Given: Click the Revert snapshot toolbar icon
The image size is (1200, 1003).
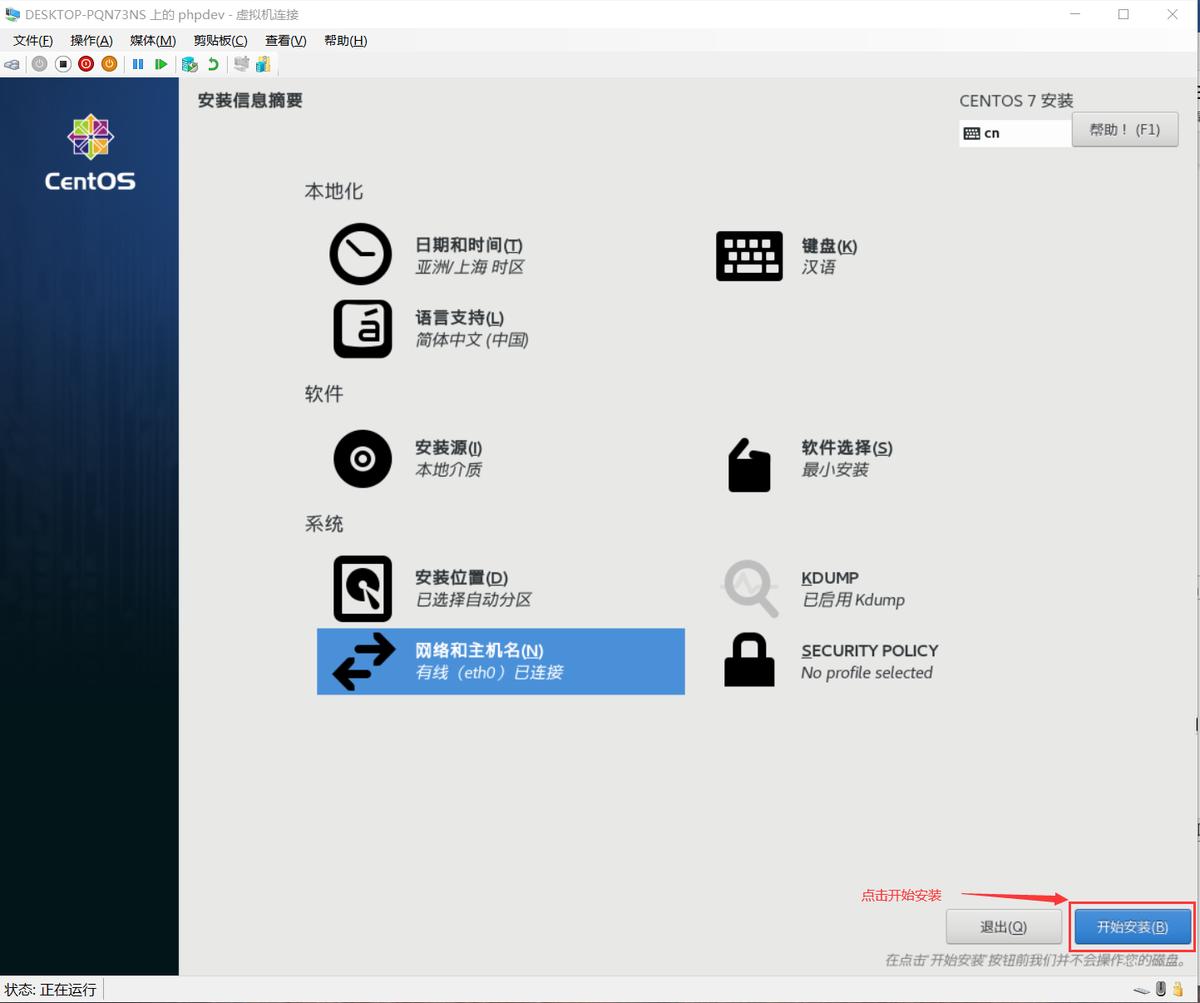Looking at the screenshot, I should pyautogui.click(x=213, y=63).
